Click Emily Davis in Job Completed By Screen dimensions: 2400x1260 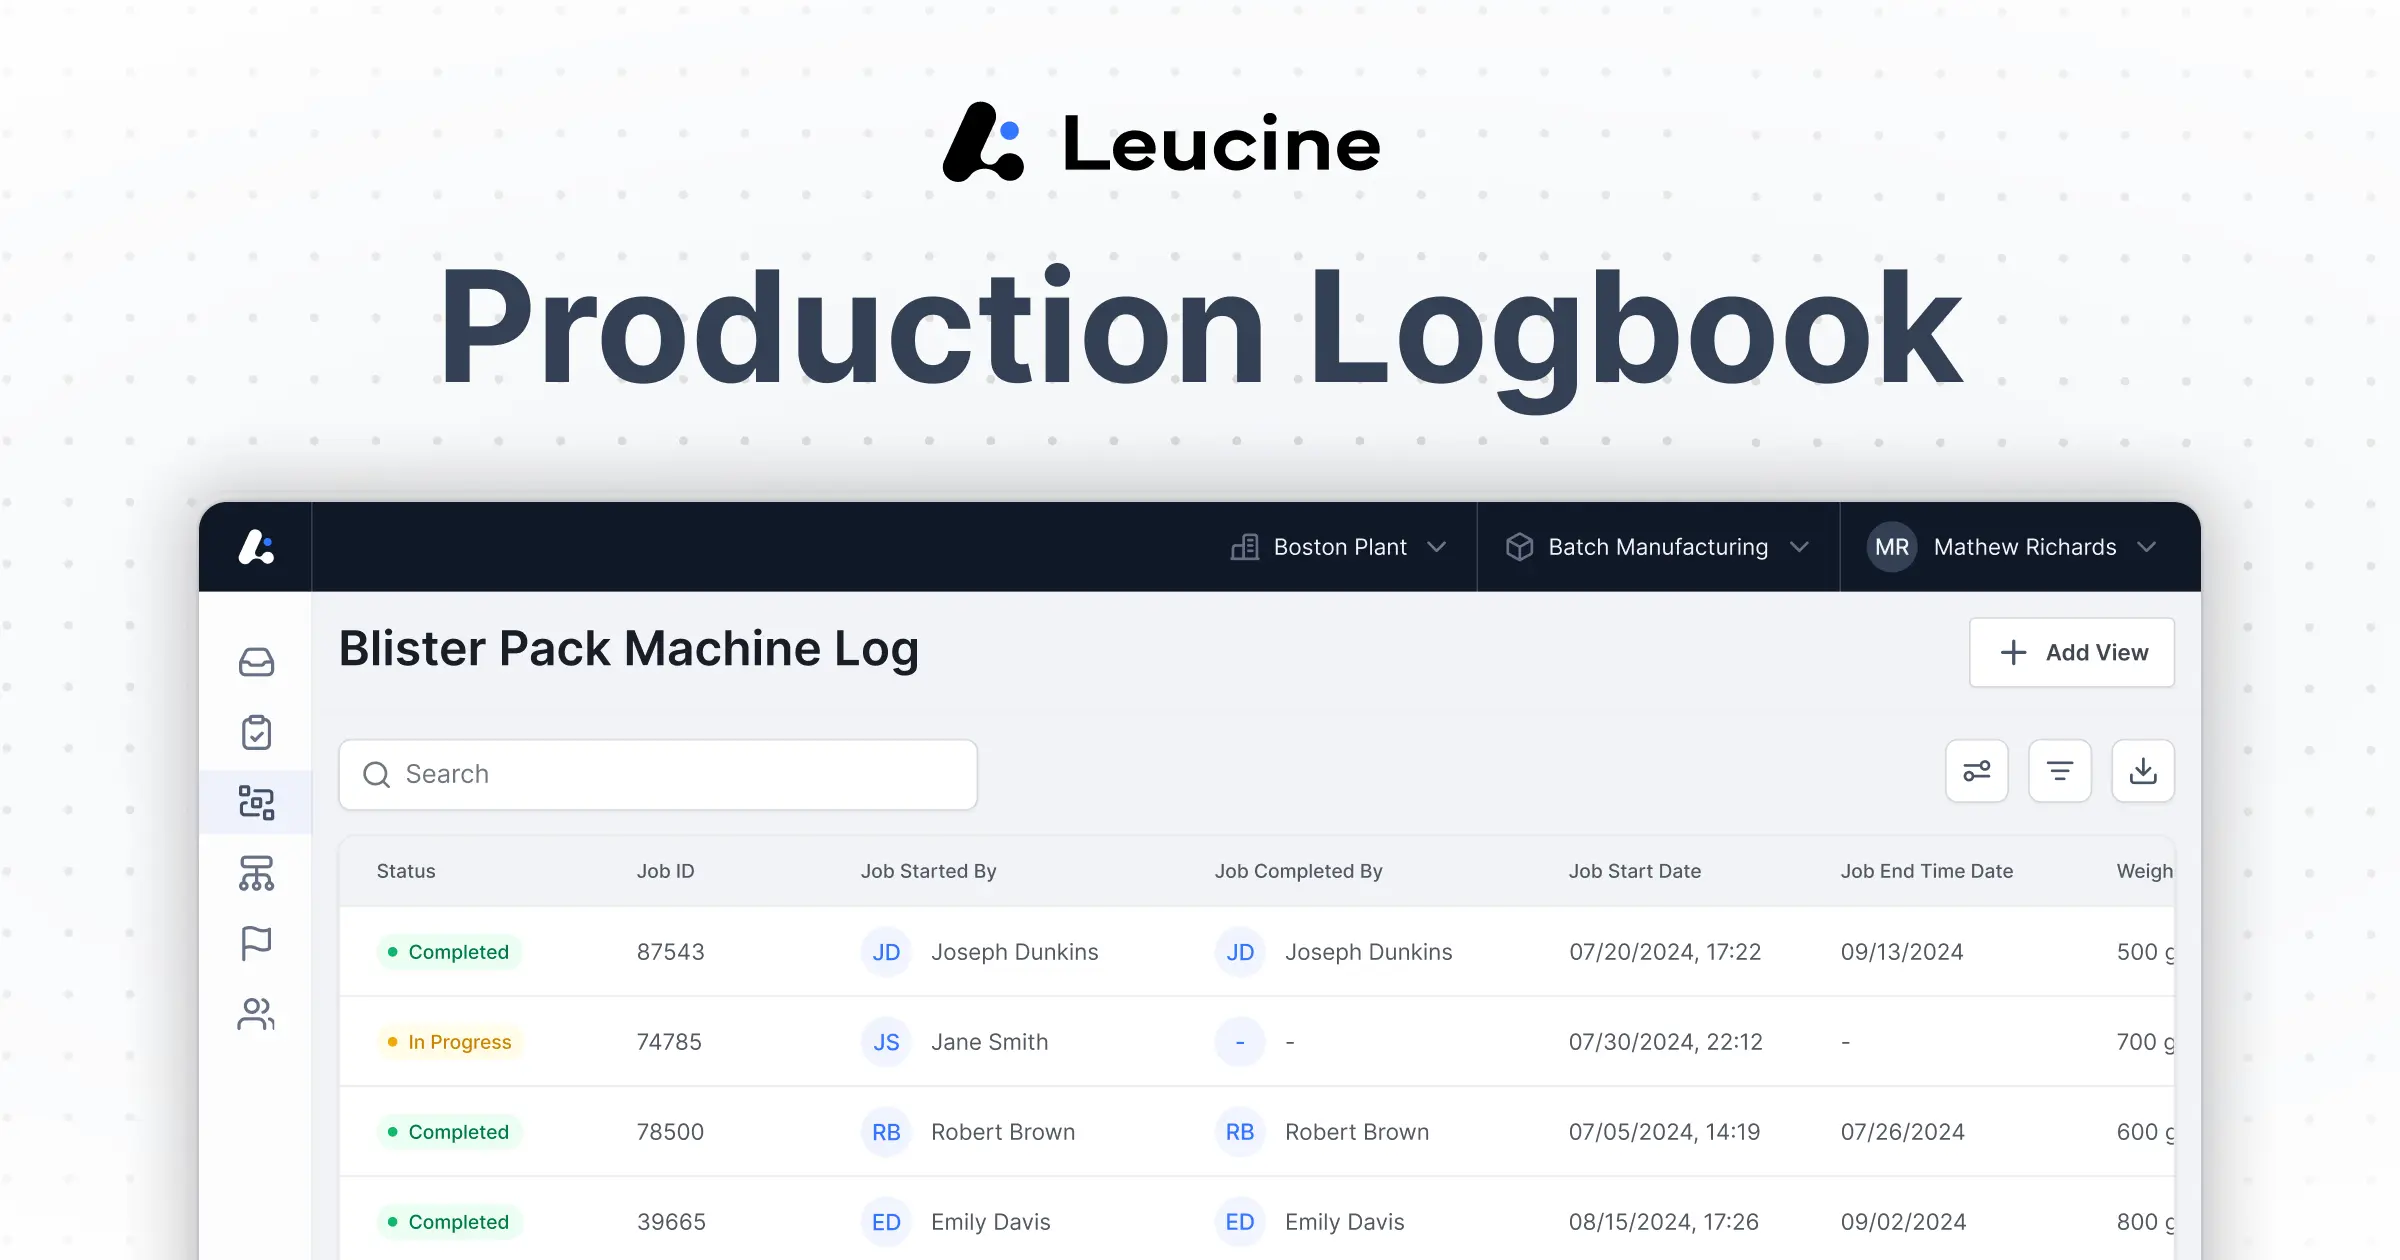(x=1344, y=1222)
